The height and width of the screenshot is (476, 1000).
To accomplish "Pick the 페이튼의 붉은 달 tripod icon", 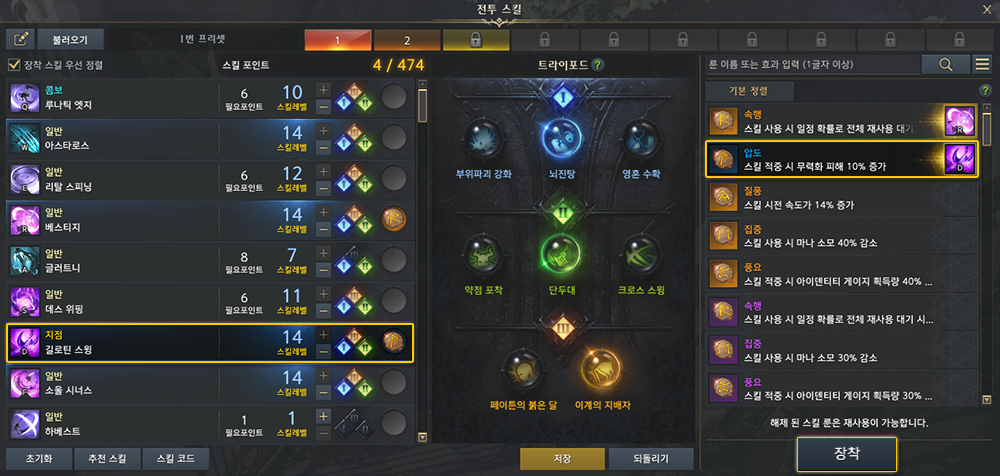I will point(524,370).
